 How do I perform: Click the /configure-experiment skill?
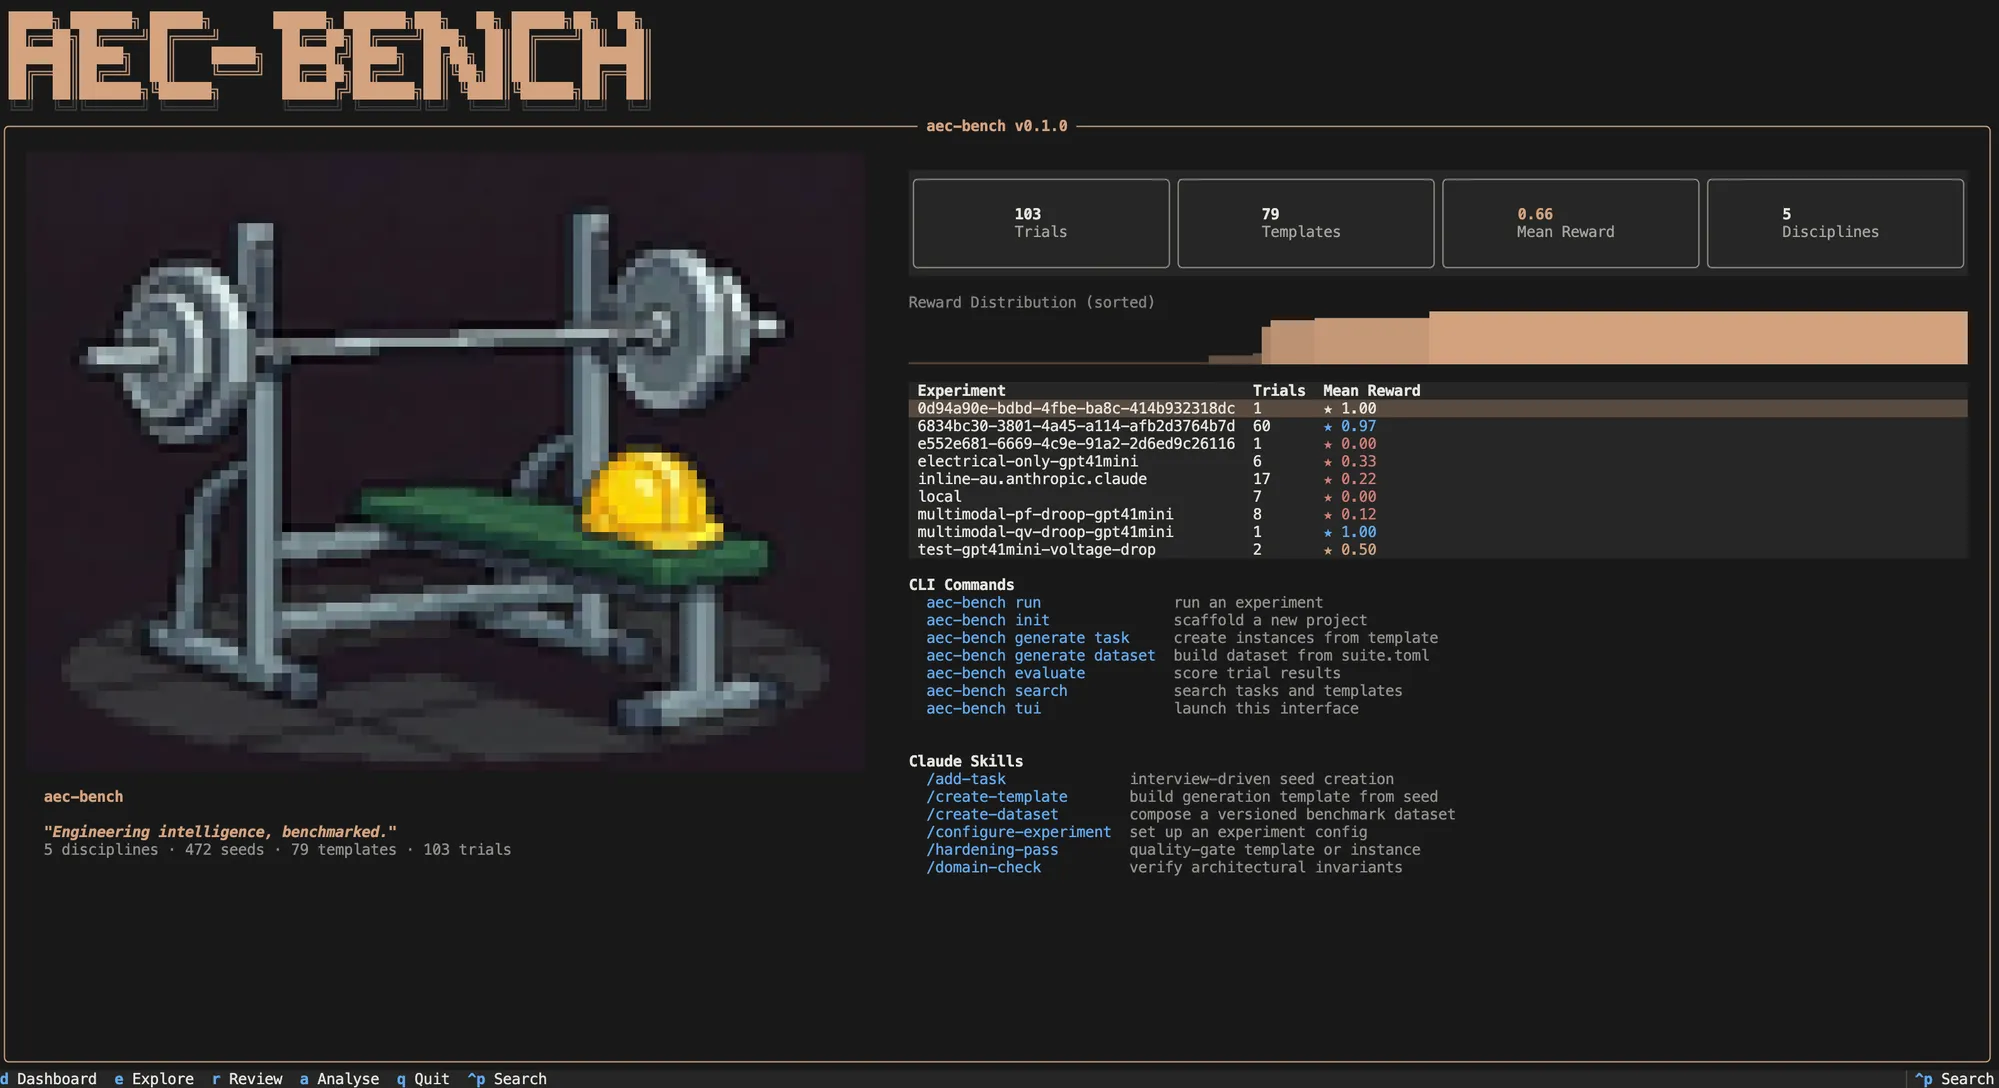click(1018, 832)
